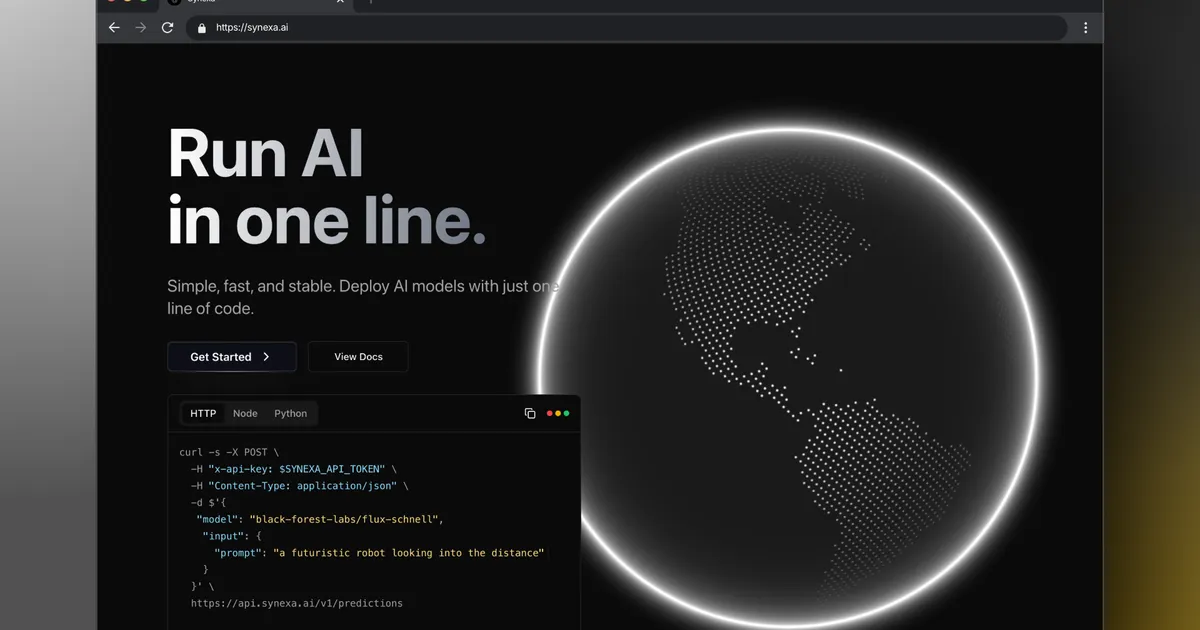
Task: Copy the curl code snippet
Action: 529,412
